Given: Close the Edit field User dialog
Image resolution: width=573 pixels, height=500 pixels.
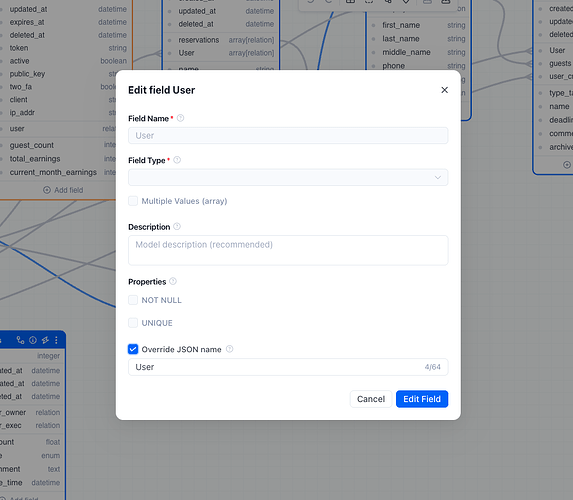Looking at the screenshot, I should click(444, 90).
